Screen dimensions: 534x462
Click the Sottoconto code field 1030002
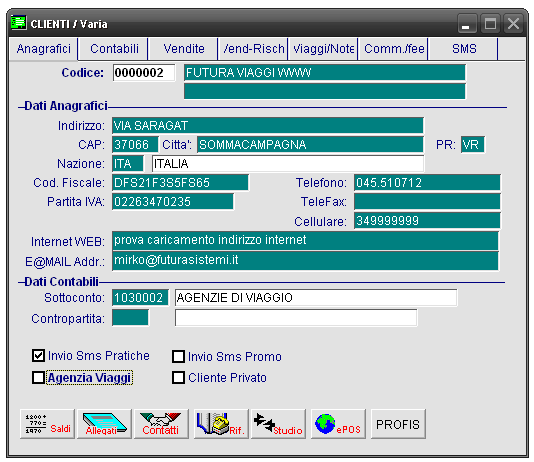[x=140, y=298]
